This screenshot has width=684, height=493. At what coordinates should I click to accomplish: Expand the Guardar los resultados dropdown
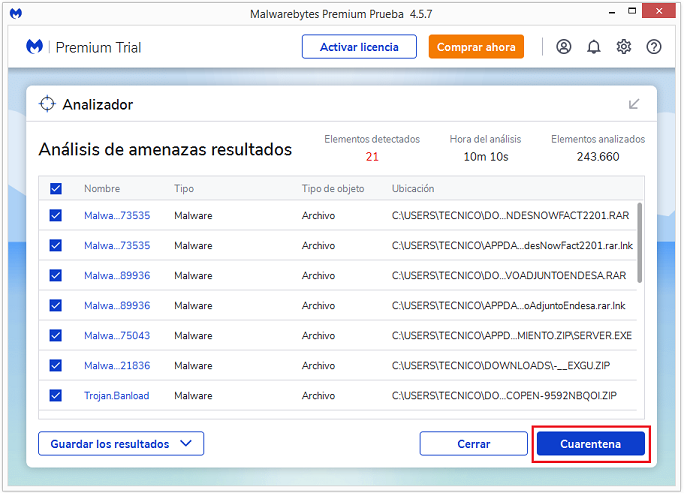pos(121,444)
